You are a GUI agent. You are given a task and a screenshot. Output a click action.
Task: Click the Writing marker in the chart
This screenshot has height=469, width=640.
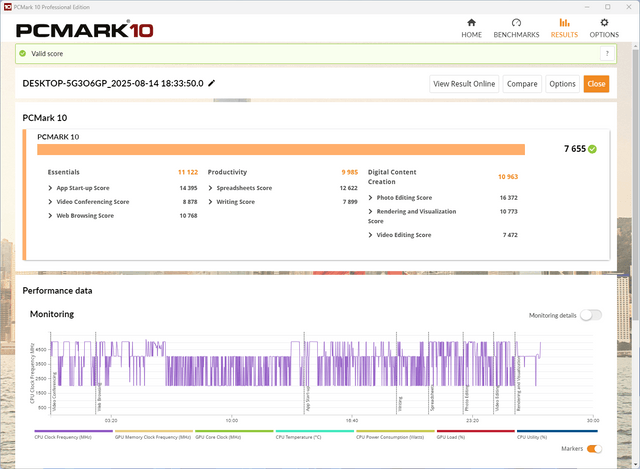click(400, 403)
